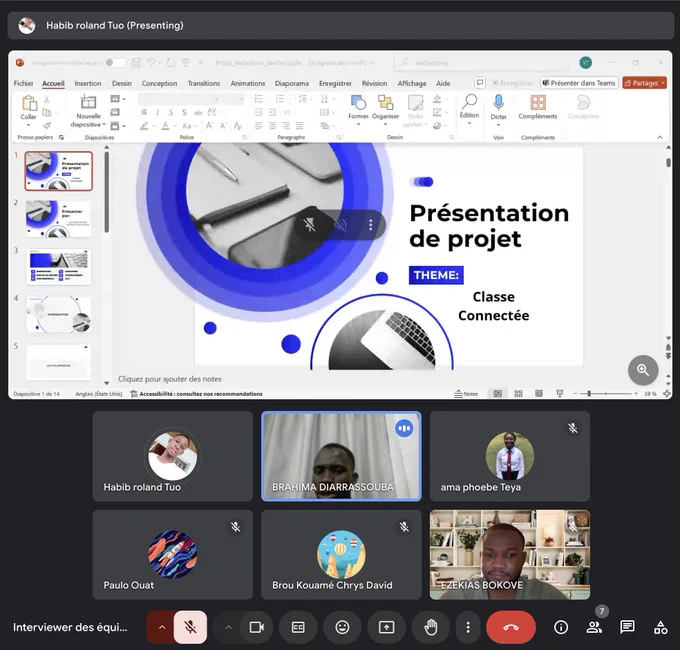Start slideshow icon in status bar

tap(559, 393)
